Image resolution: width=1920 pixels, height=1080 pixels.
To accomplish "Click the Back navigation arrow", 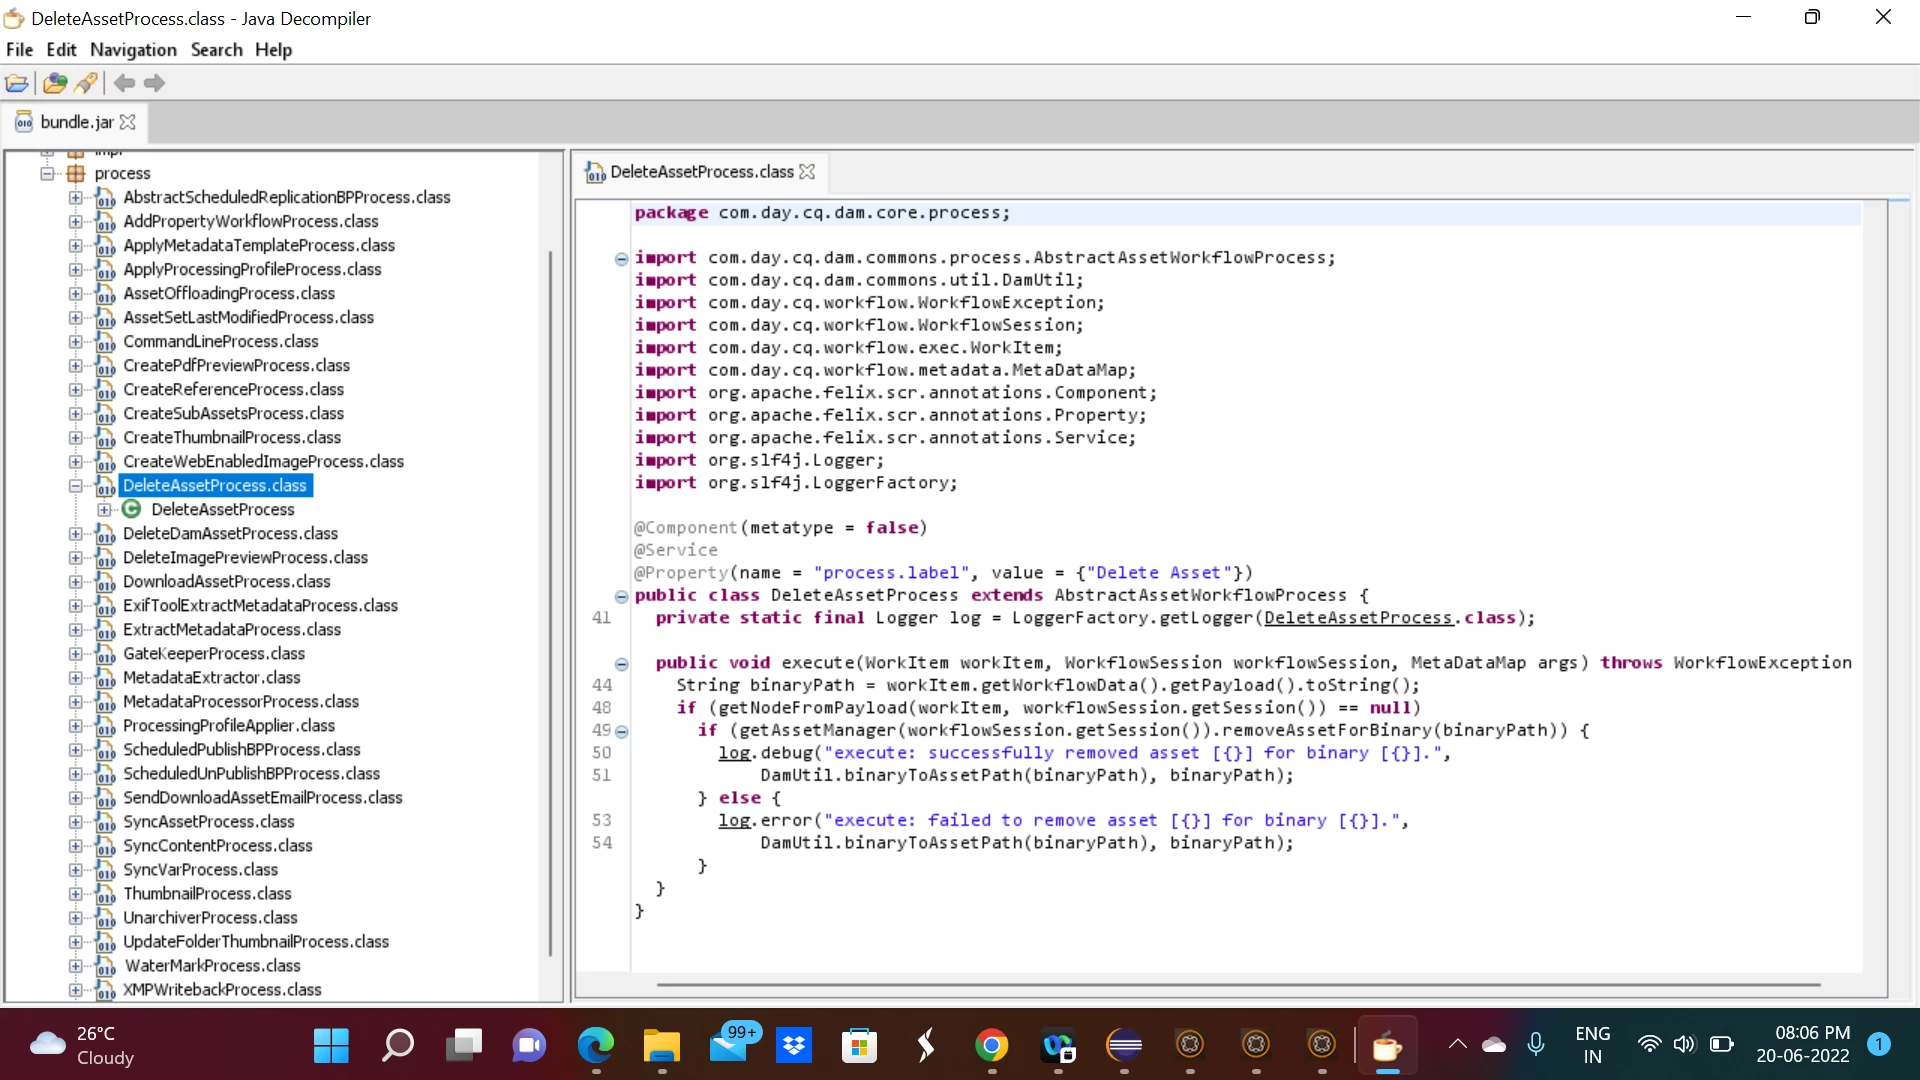I will click(124, 83).
